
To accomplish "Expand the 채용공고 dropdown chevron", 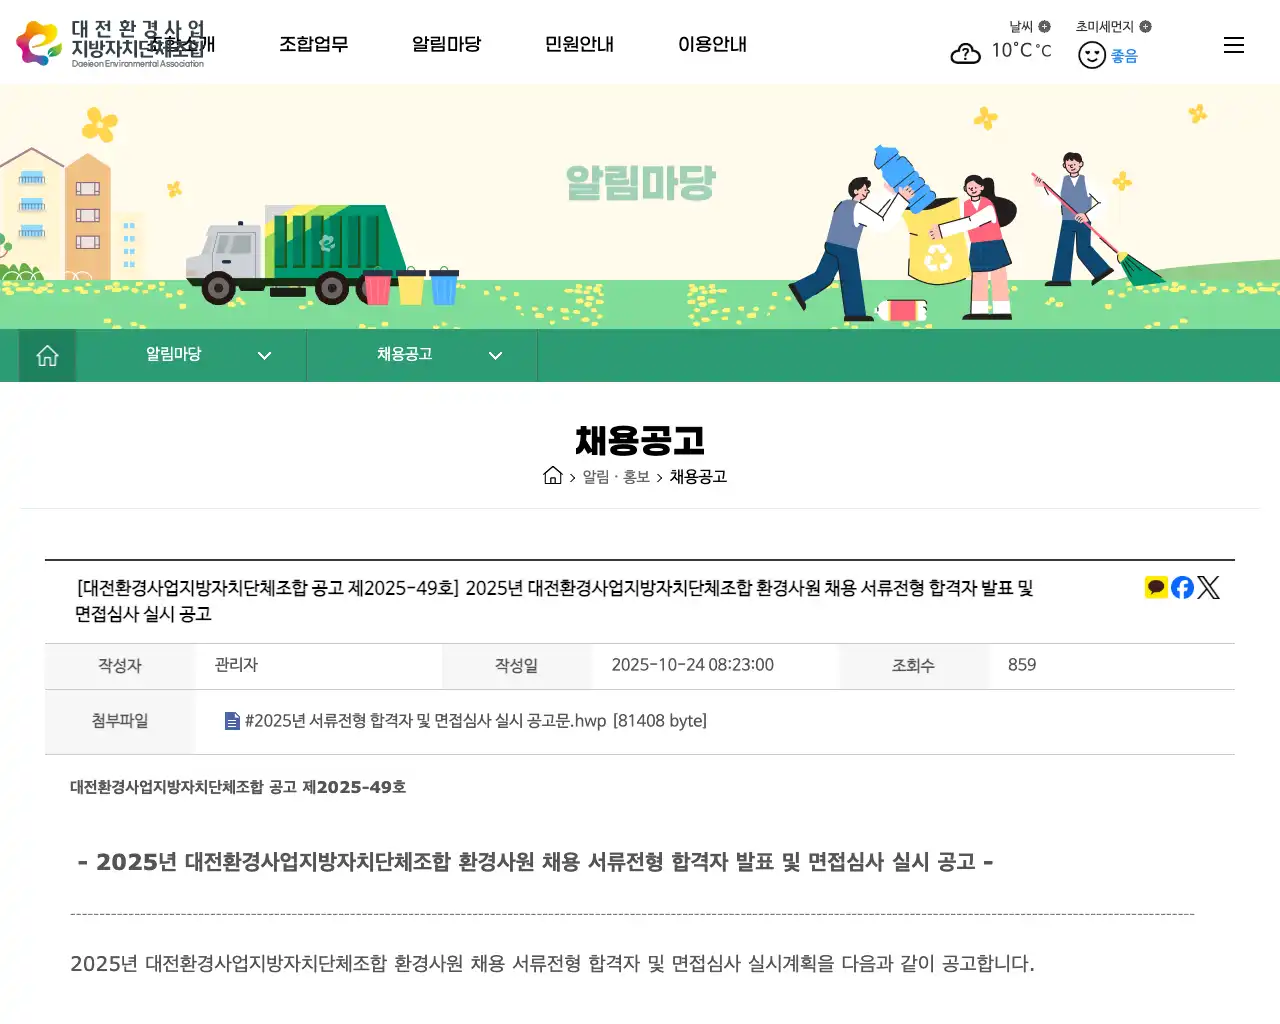I will (x=495, y=355).
